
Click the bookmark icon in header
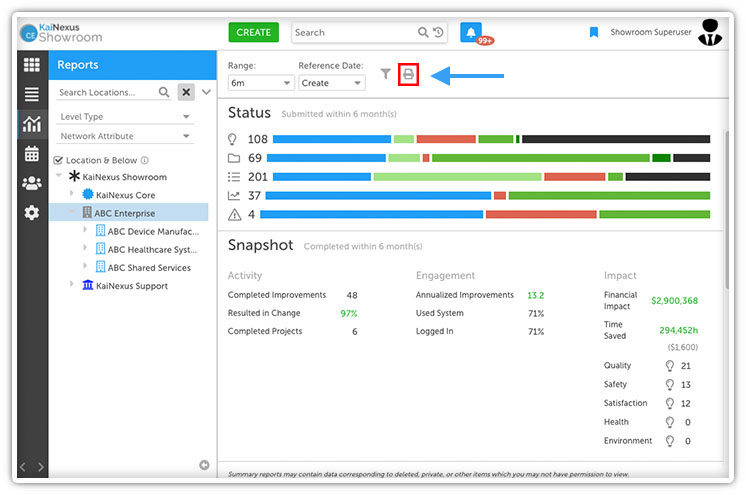pos(594,32)
